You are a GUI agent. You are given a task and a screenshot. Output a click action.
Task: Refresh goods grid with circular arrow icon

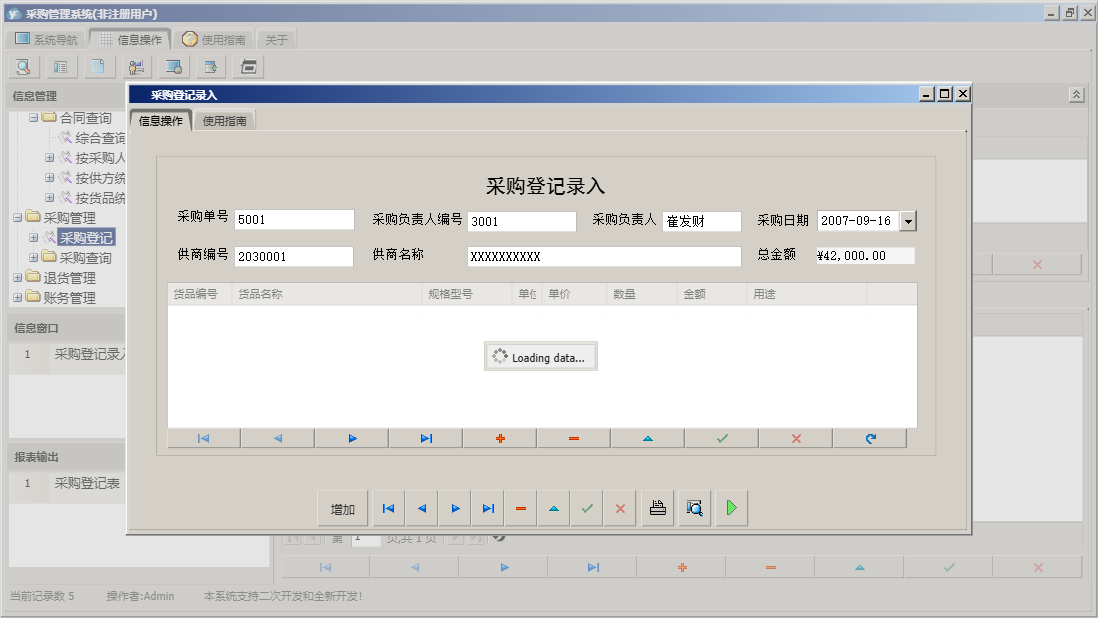(869, 437)
